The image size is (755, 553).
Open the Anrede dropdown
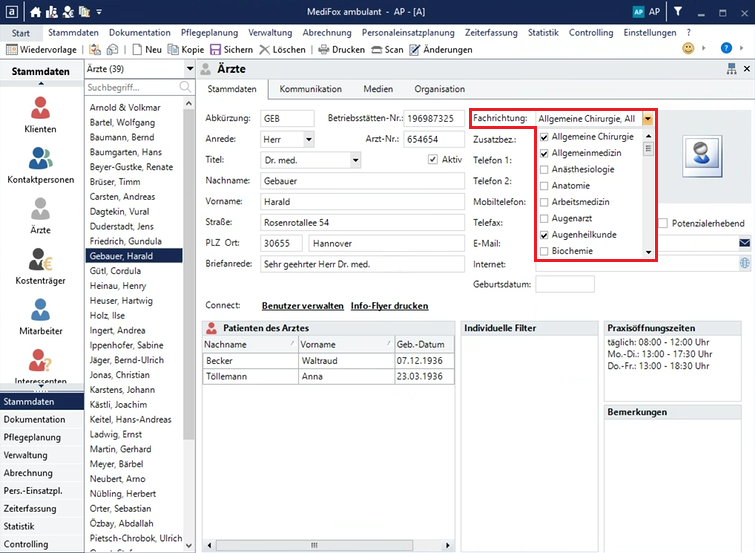[x=307, y=140]
